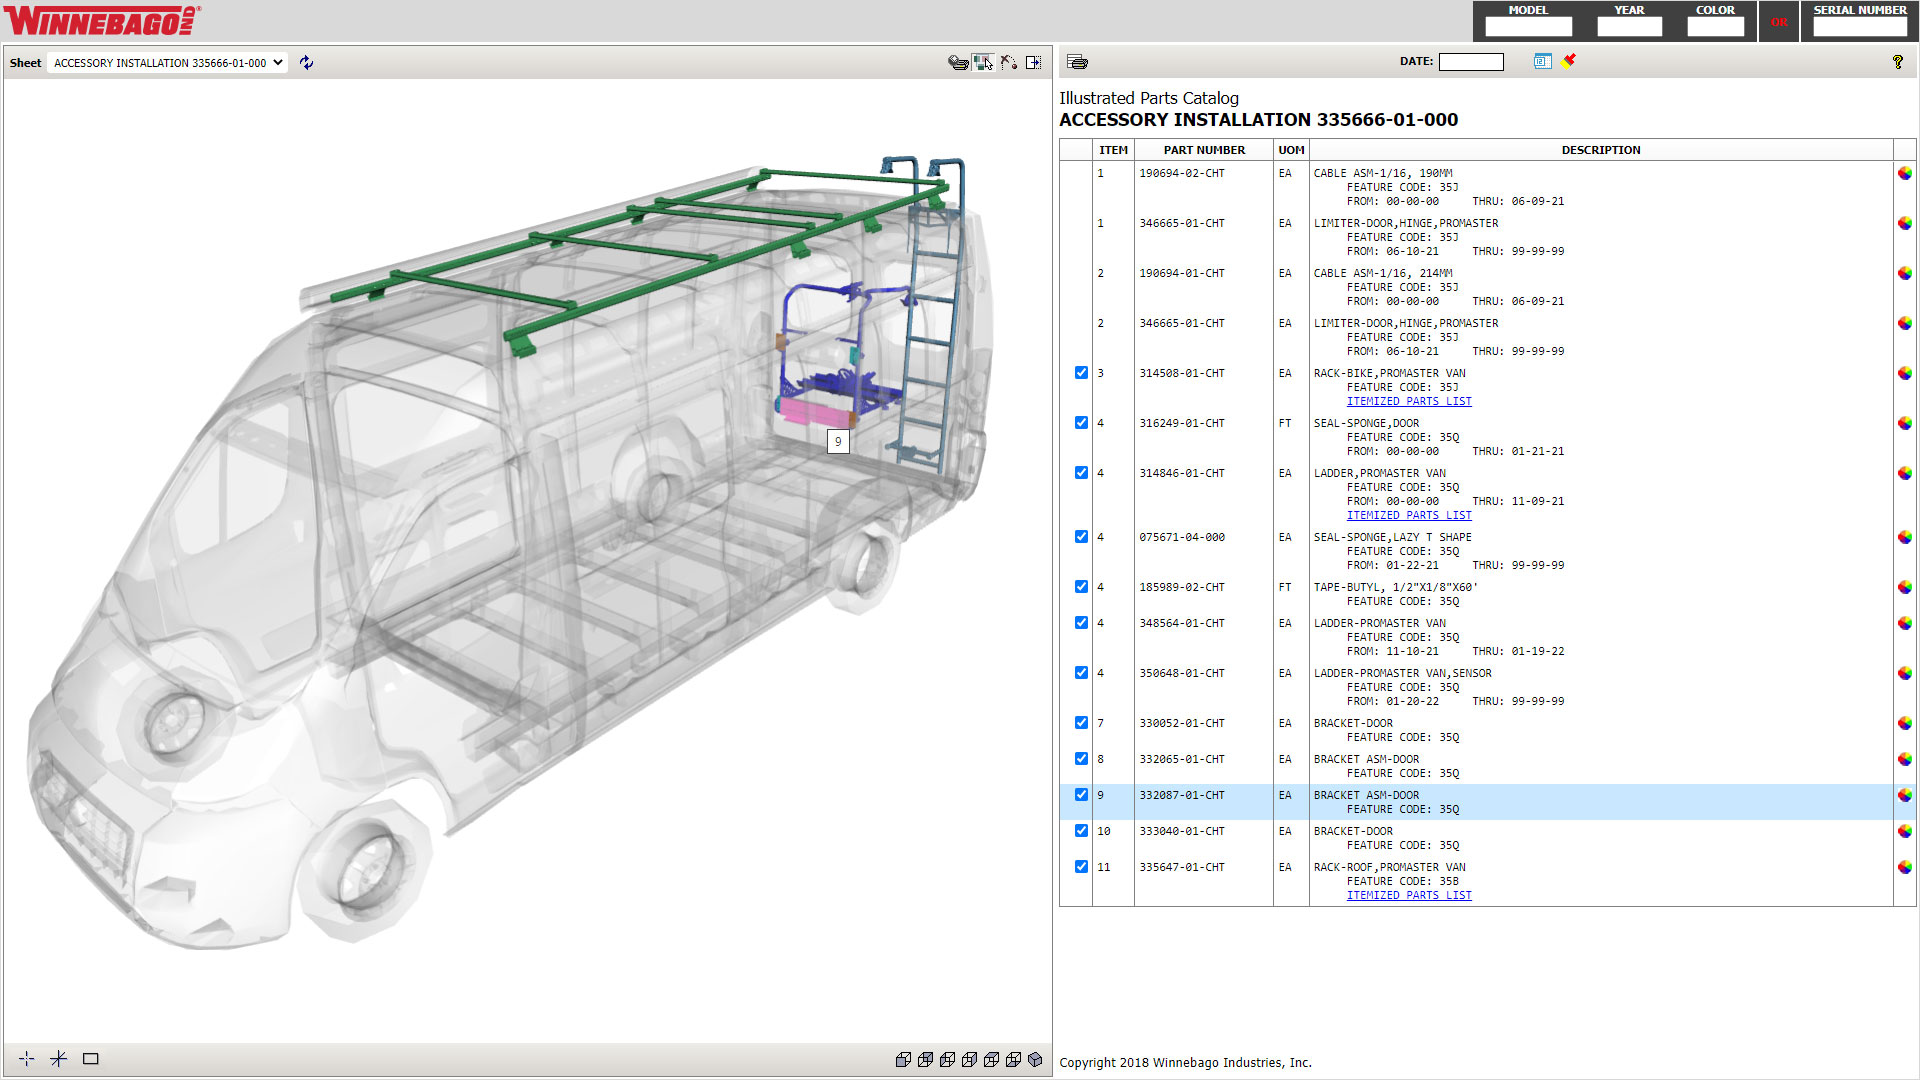Choose the rectangle zoom window tool
This screenshot has height=1080, width=1920.
[x=91, y=1058]
